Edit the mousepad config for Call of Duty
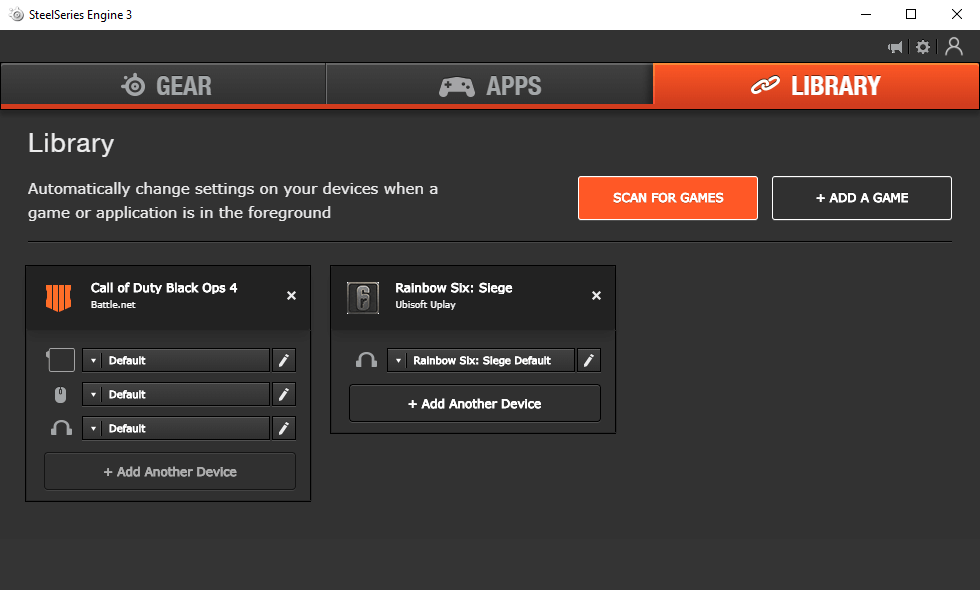This screenshot has width=980, height=590. click(x=284, y=360)
